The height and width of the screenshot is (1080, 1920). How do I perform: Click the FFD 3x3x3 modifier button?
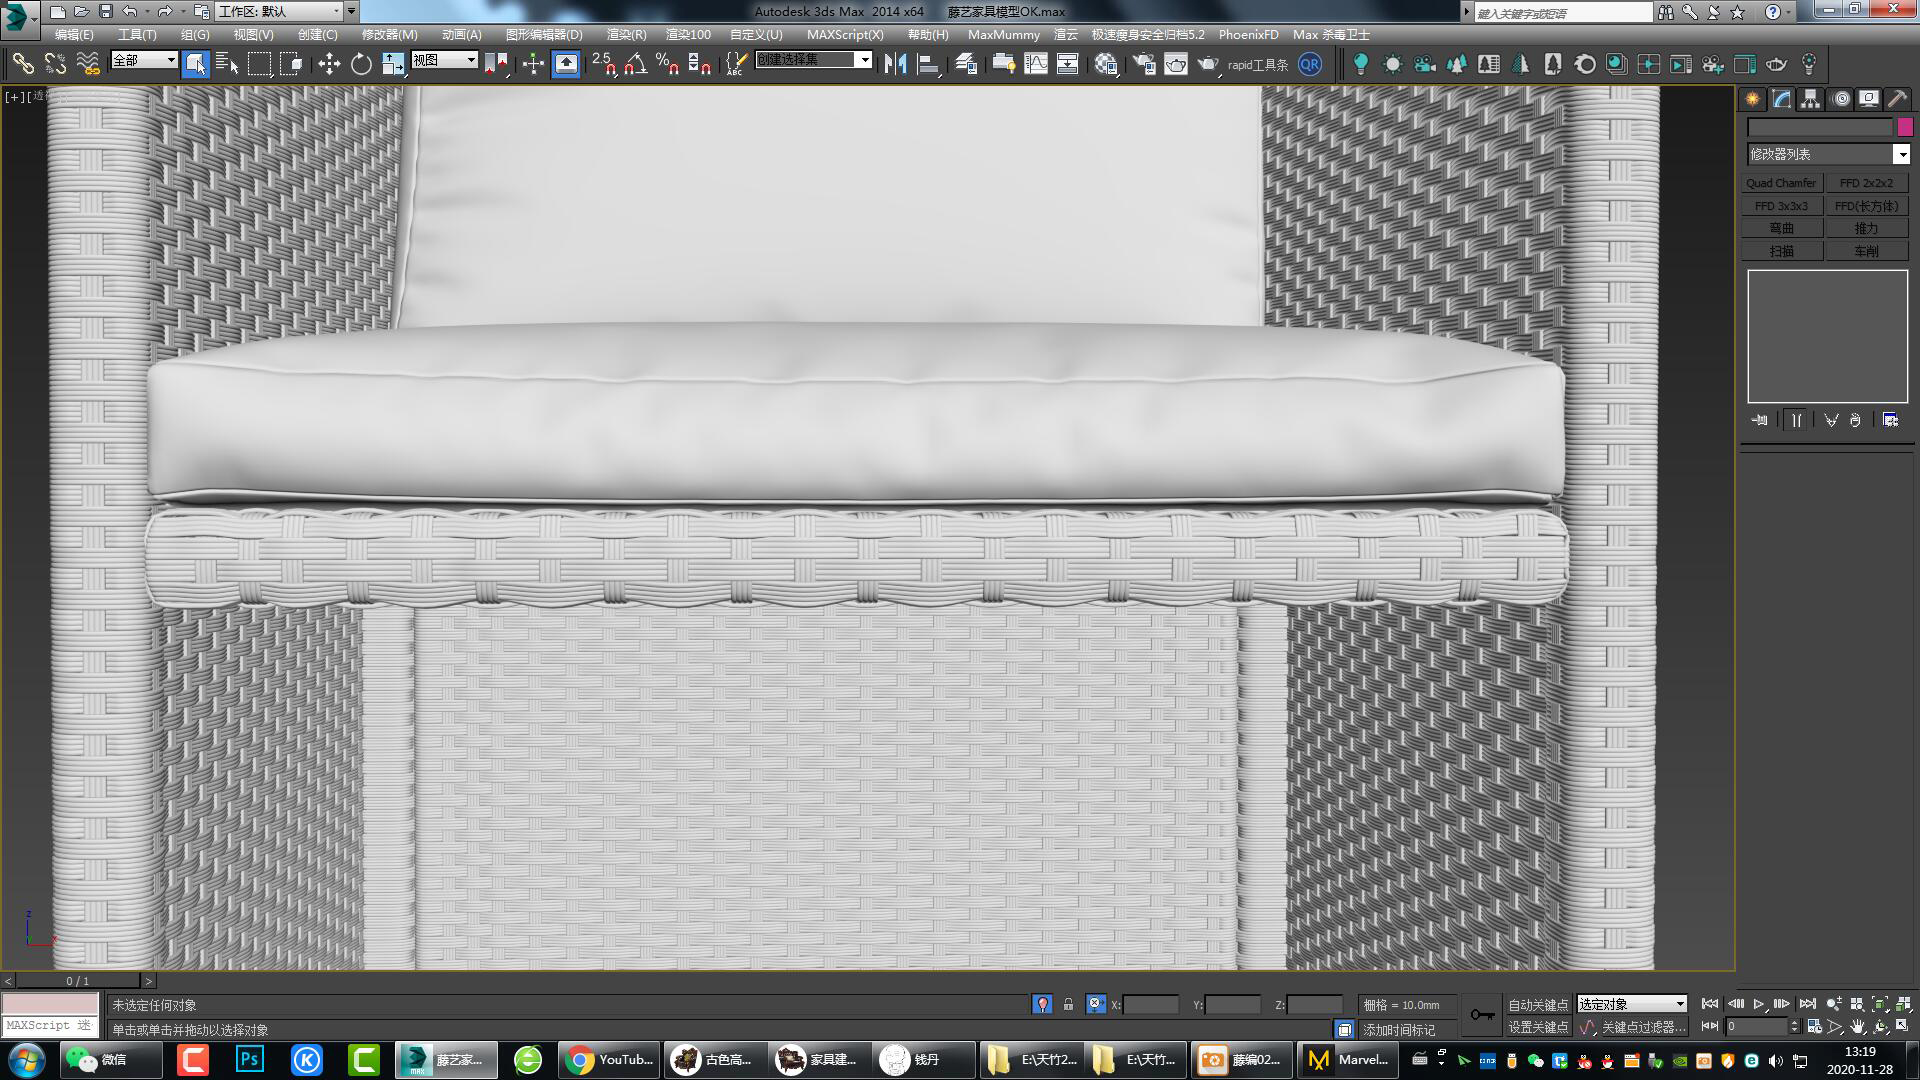click(1781, 206)
